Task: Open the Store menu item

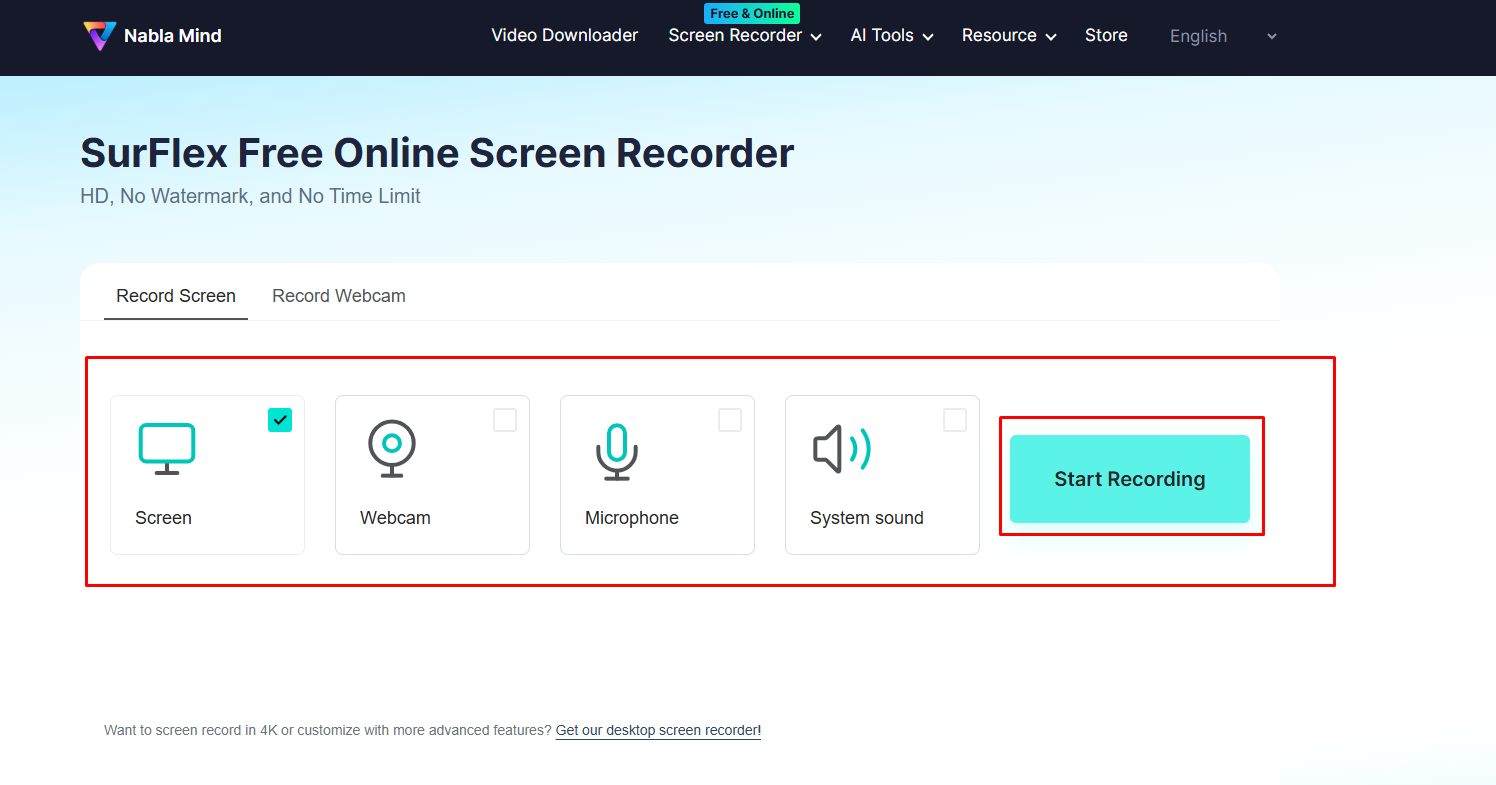Action: pos(1106,35)
